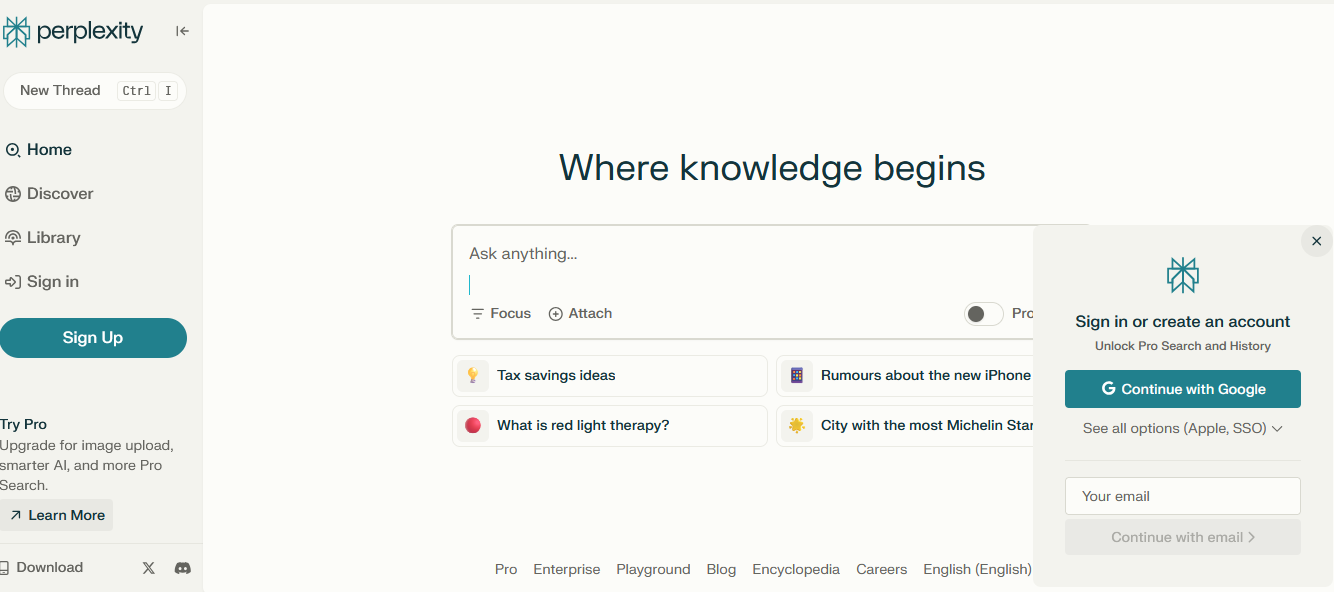Open the Focus options
The height and width of the screenshot is (592, 1334).
pyautogui.click(x=501, y=314)
